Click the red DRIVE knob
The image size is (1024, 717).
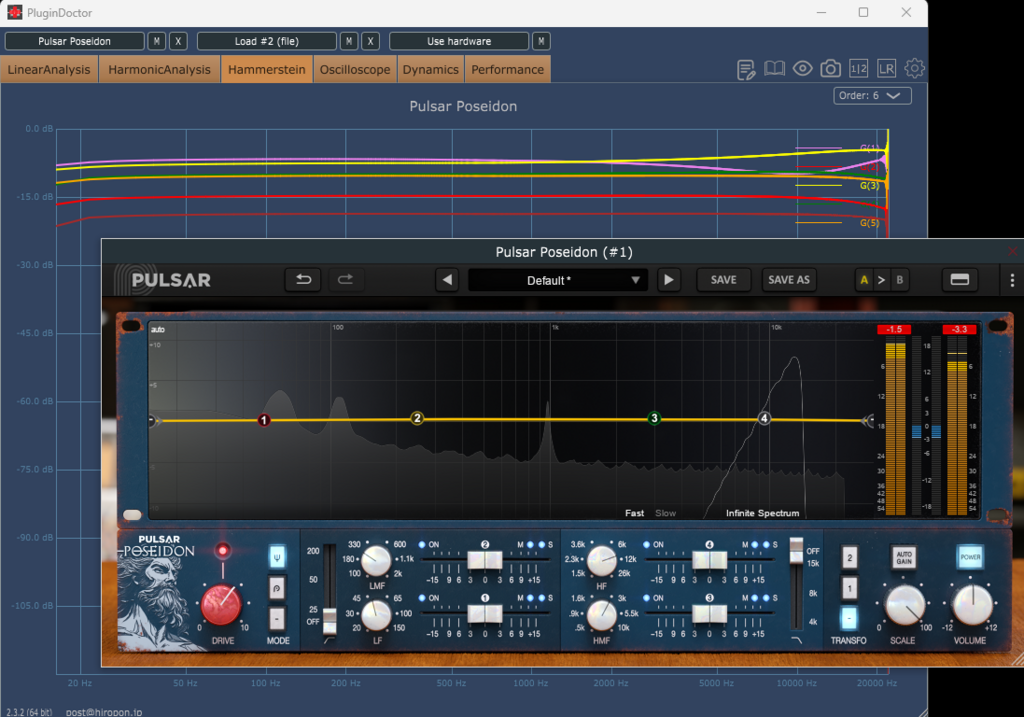tap(221, 604)
